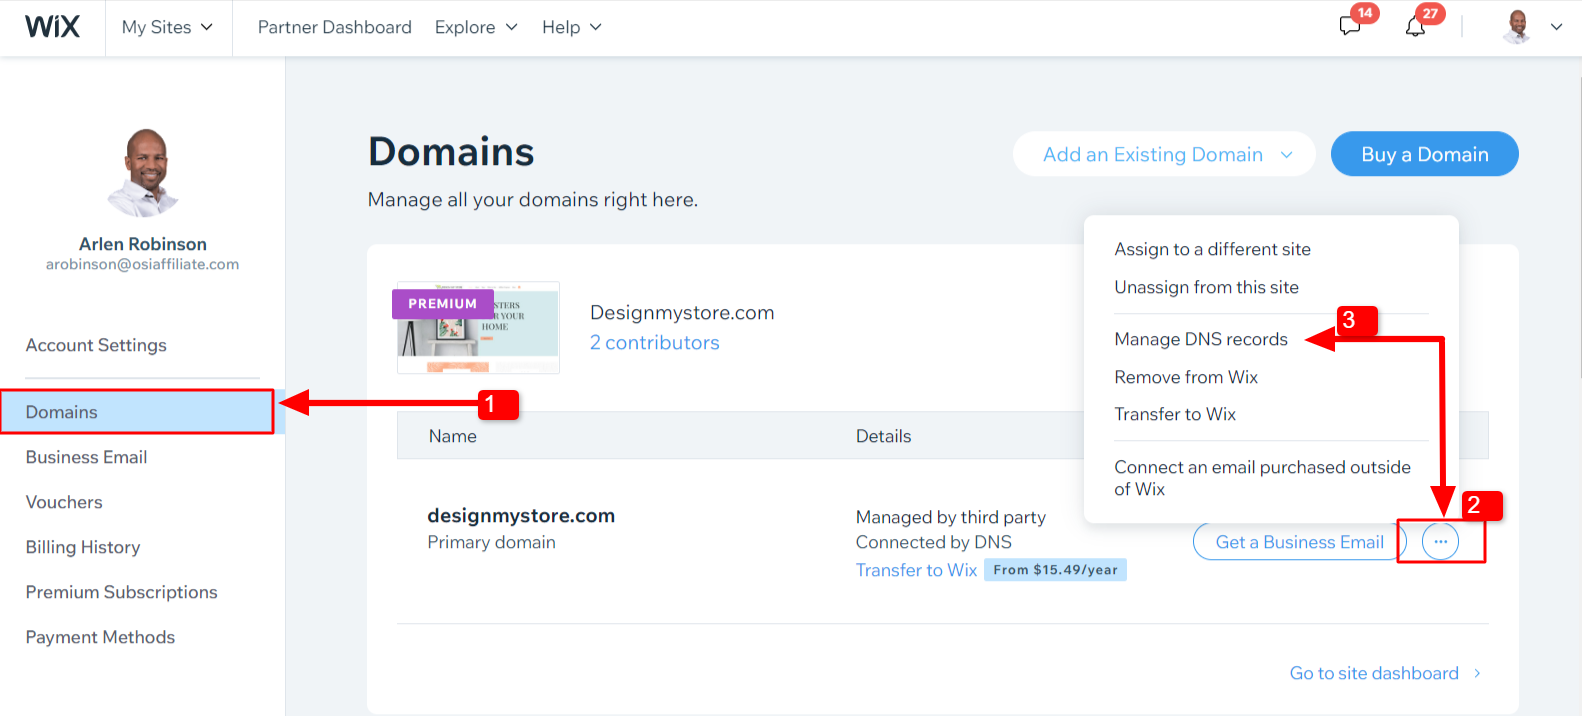Select Transfer to Wix menu option
This screenshot has height=716, width=1582.
click(x=1175, y=414)
